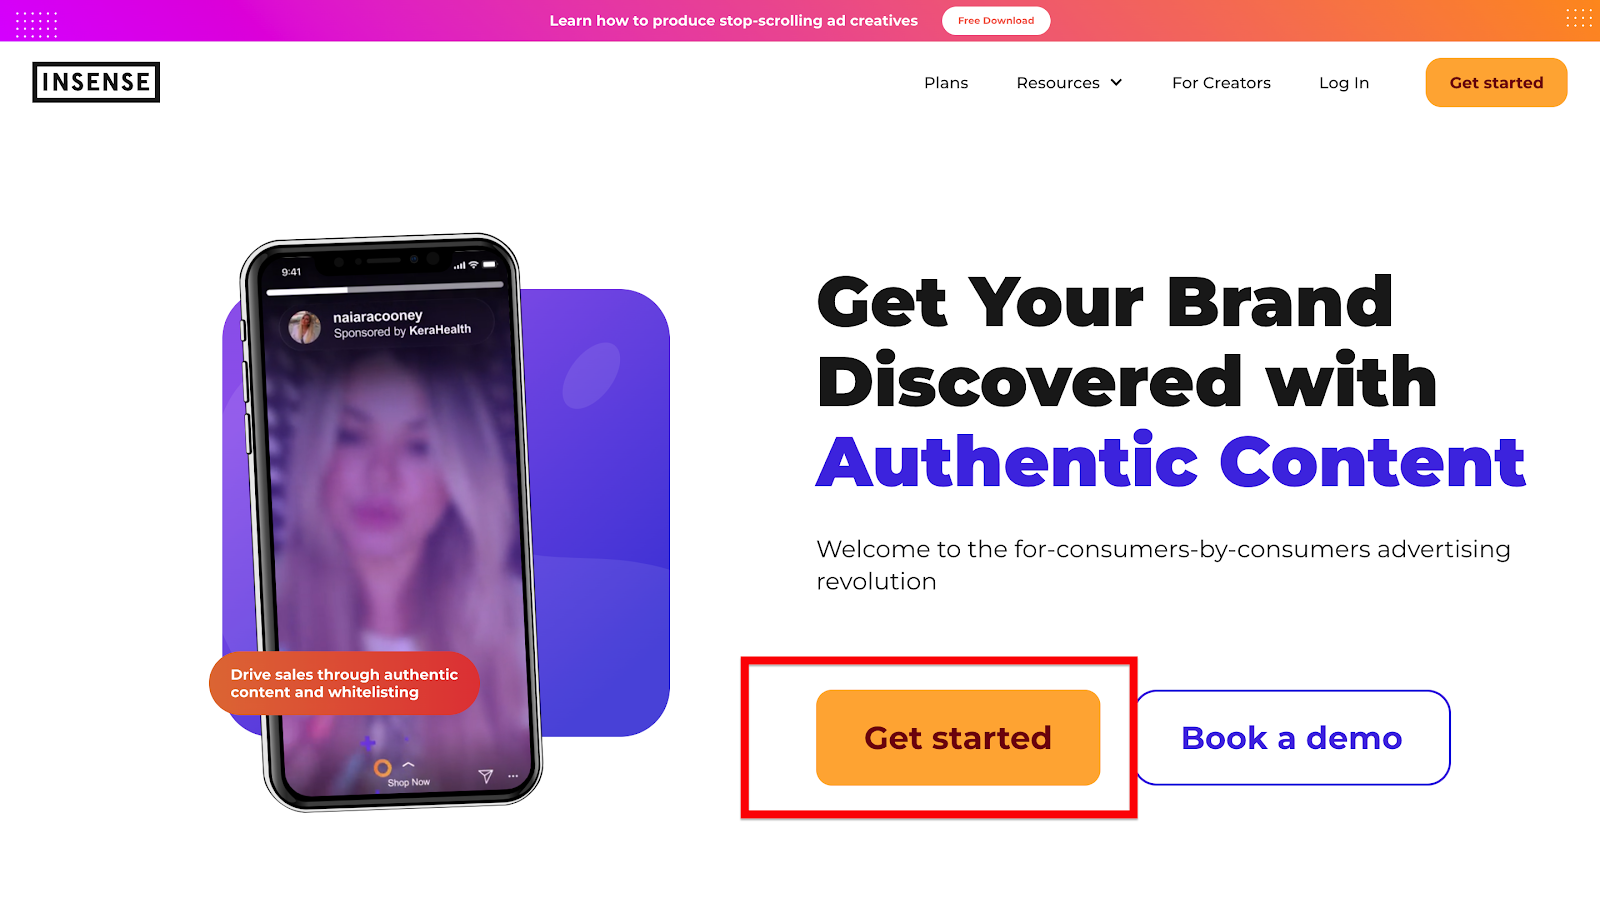The height and width of the screenshot is (908, 1600).
Task: Click the large Get started button next to Book a demo
Action: tap(958, 738)
